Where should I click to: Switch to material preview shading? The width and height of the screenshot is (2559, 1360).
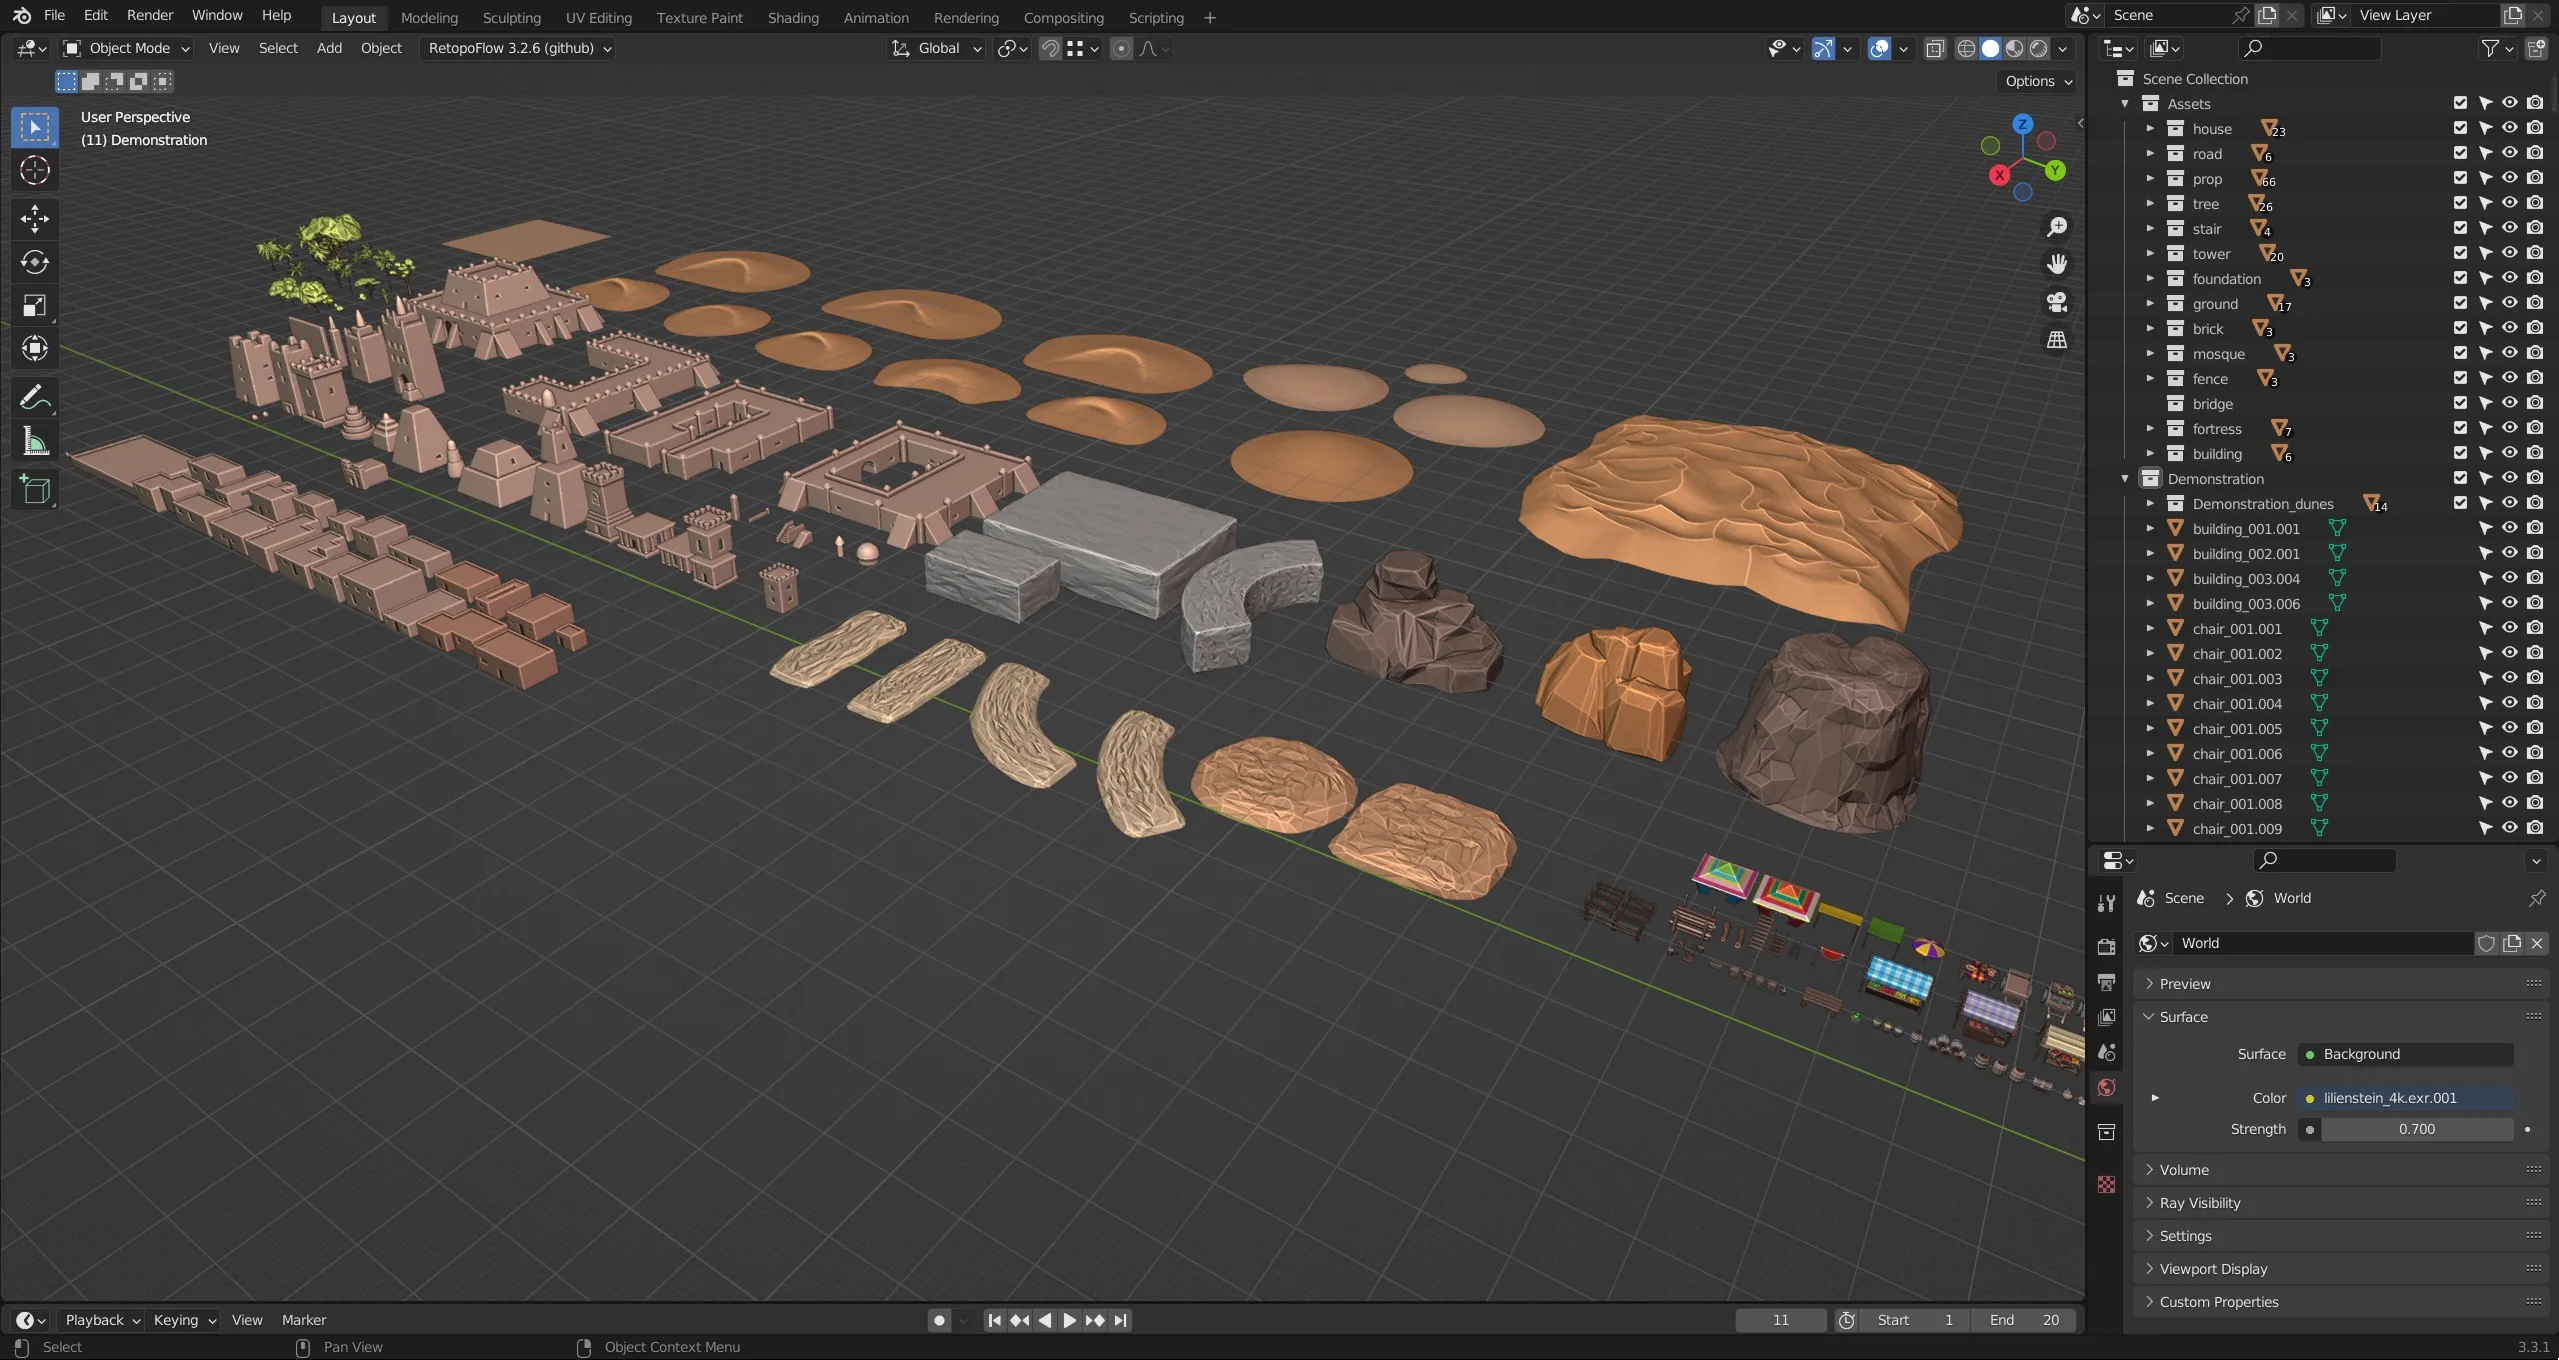pyautogui.click(x=2014, y=48)
